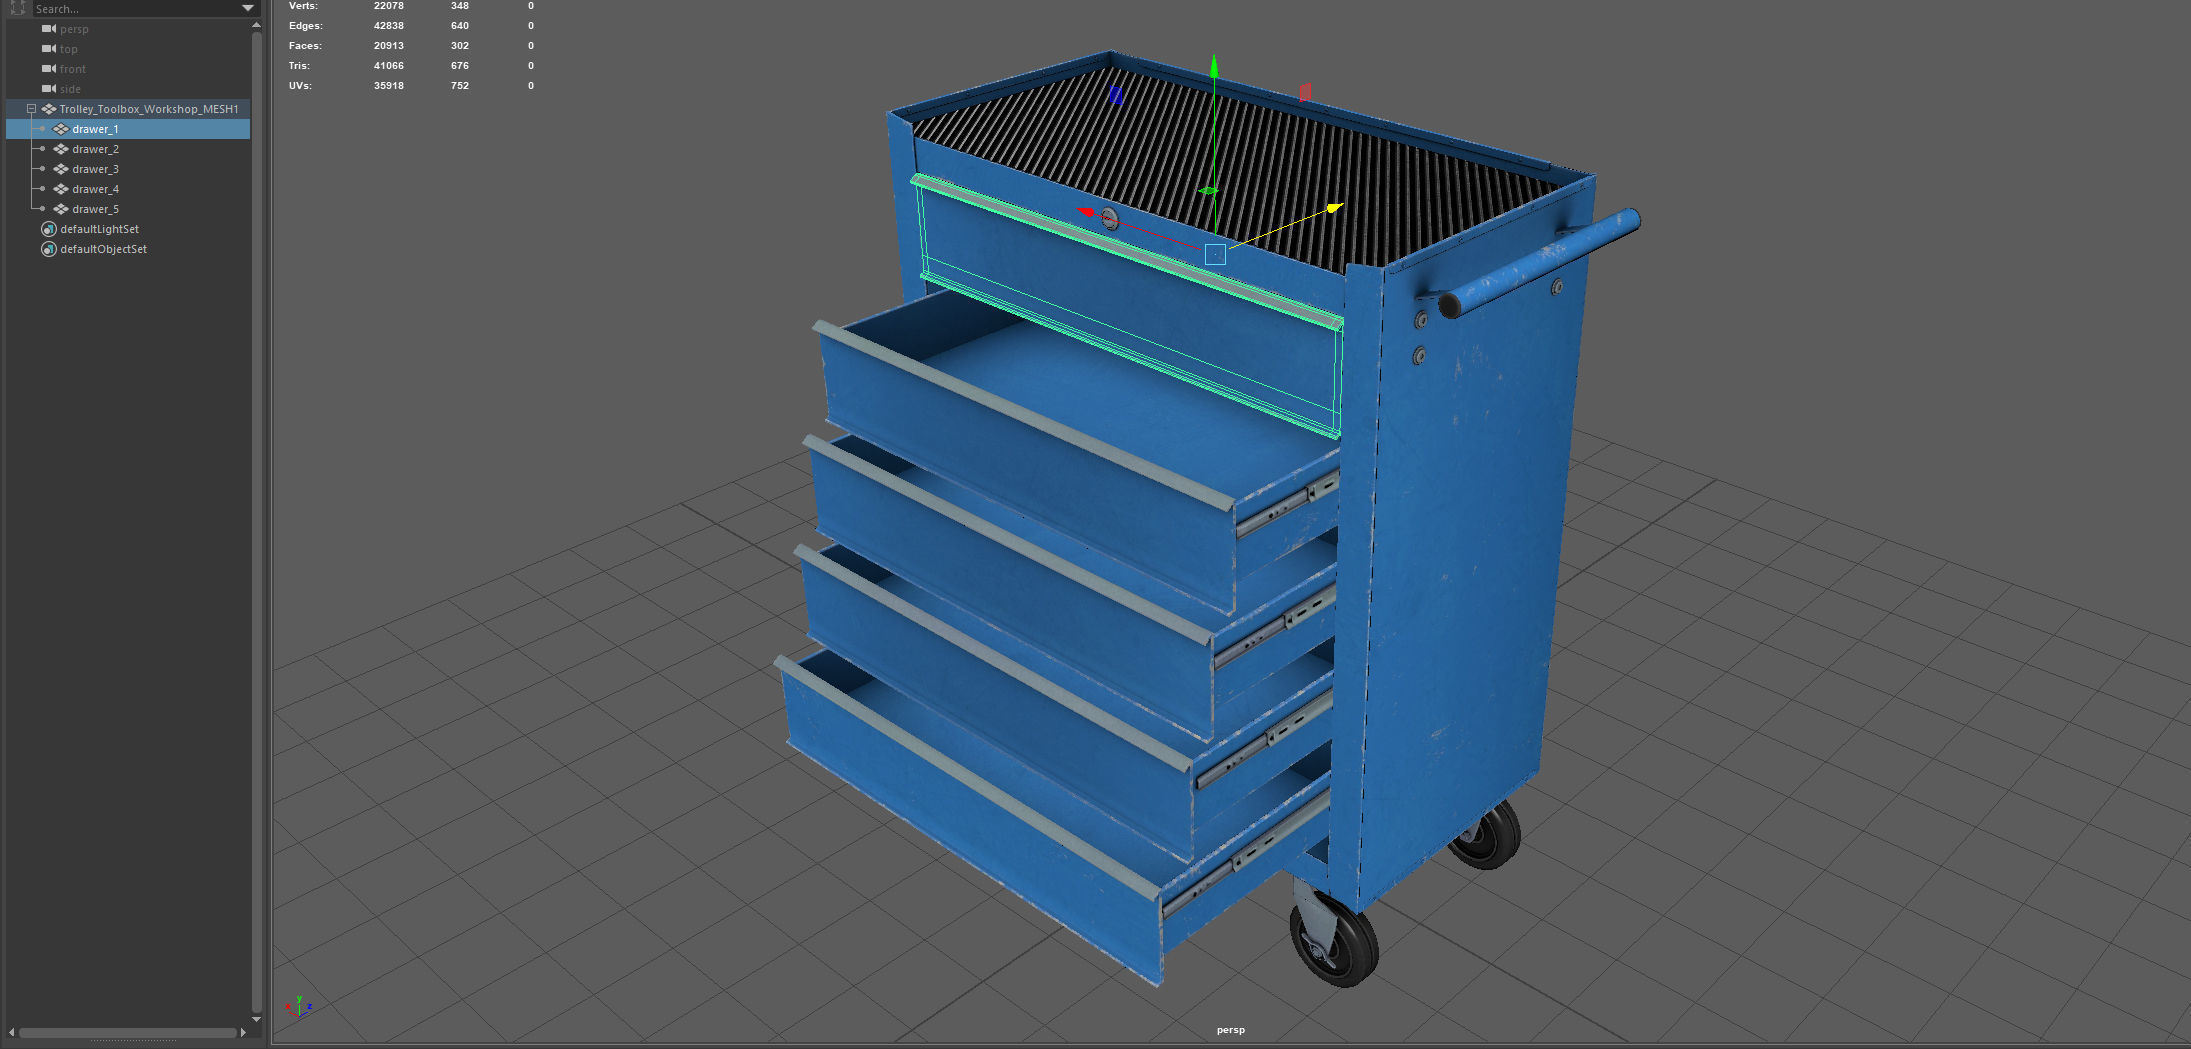
Task: Click the Tris count 41066 in HUD
Action: [x=389, y=66]
